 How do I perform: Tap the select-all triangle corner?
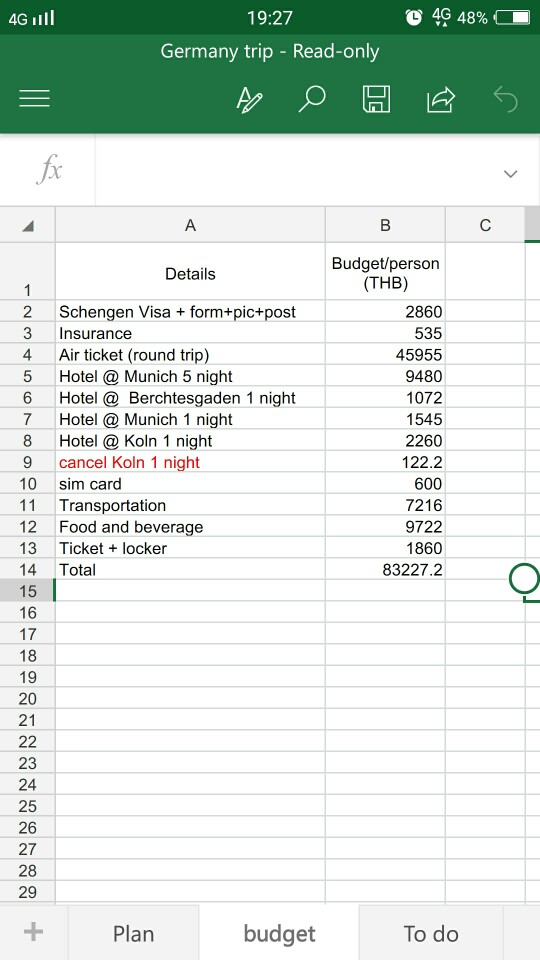(x=28, y=226)
